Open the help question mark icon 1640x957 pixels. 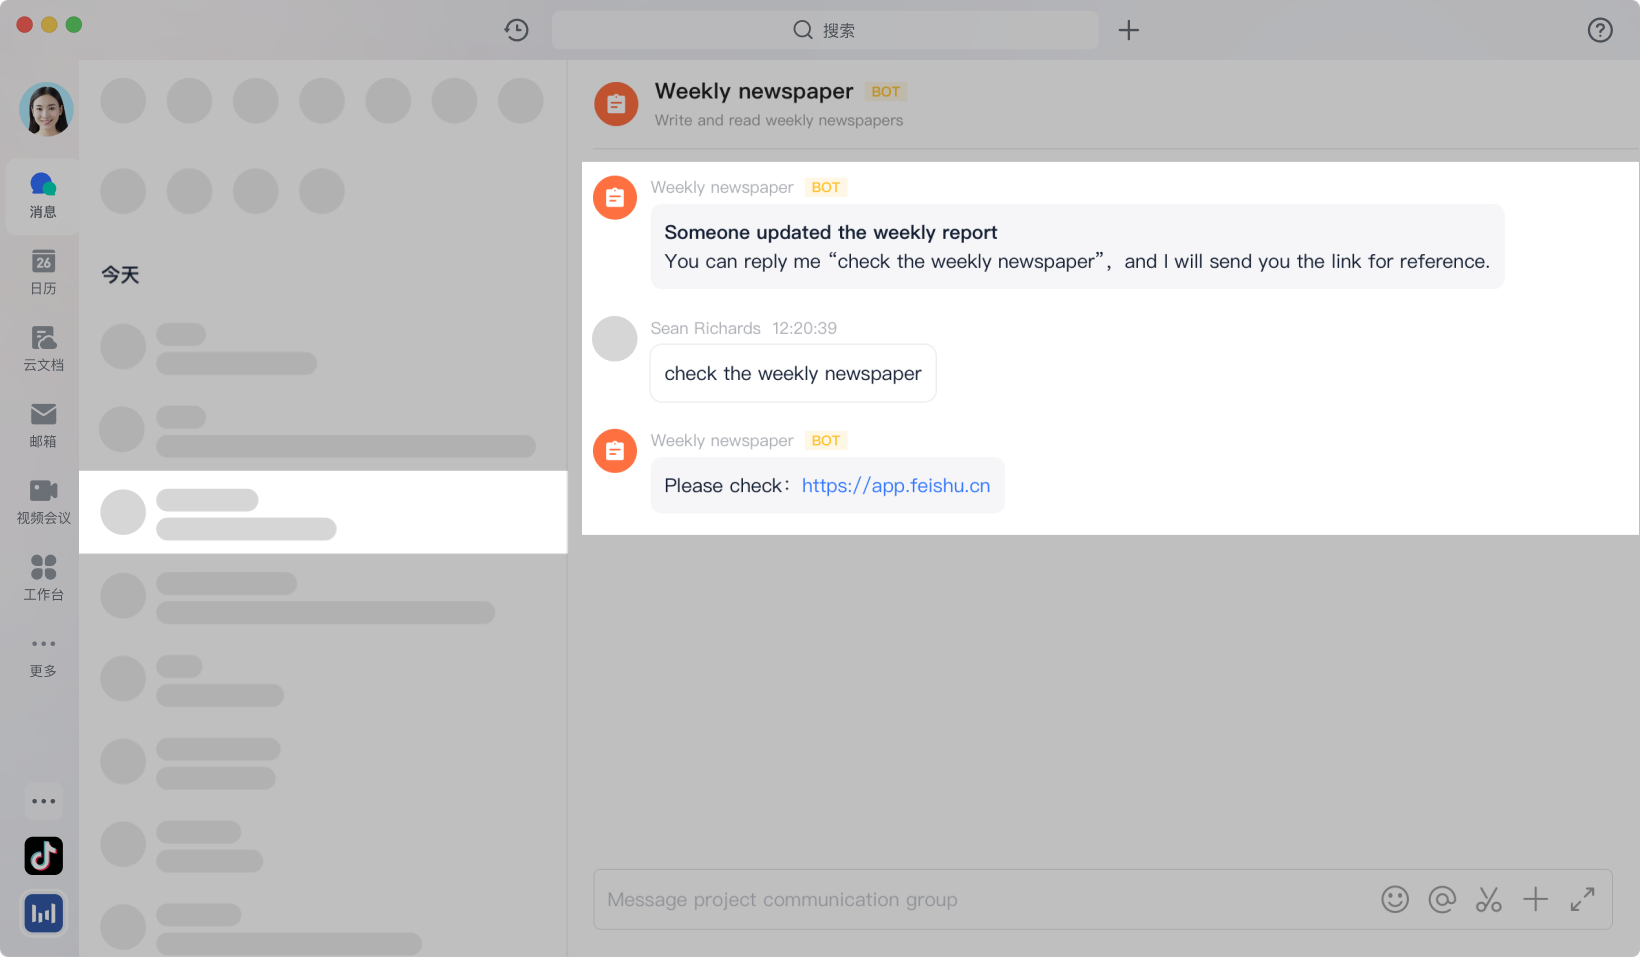click(1600, 30)
